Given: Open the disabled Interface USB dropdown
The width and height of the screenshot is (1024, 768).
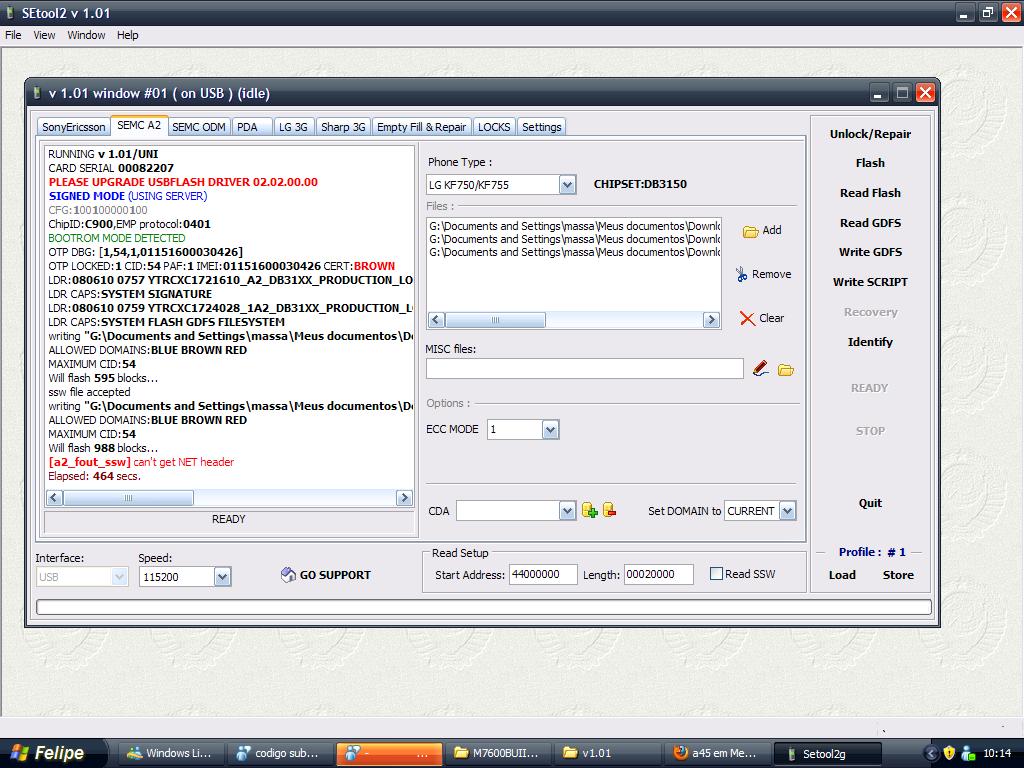Looking at the screenshot, I should click(x=119, y=577).
